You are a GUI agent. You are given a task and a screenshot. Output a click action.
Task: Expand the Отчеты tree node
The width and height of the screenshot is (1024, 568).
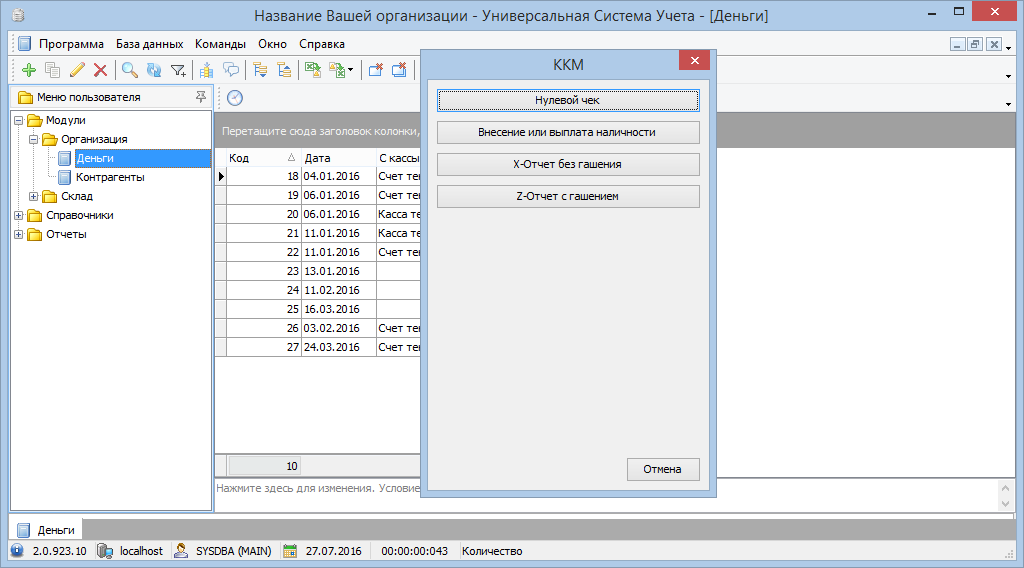click(19, 235)
